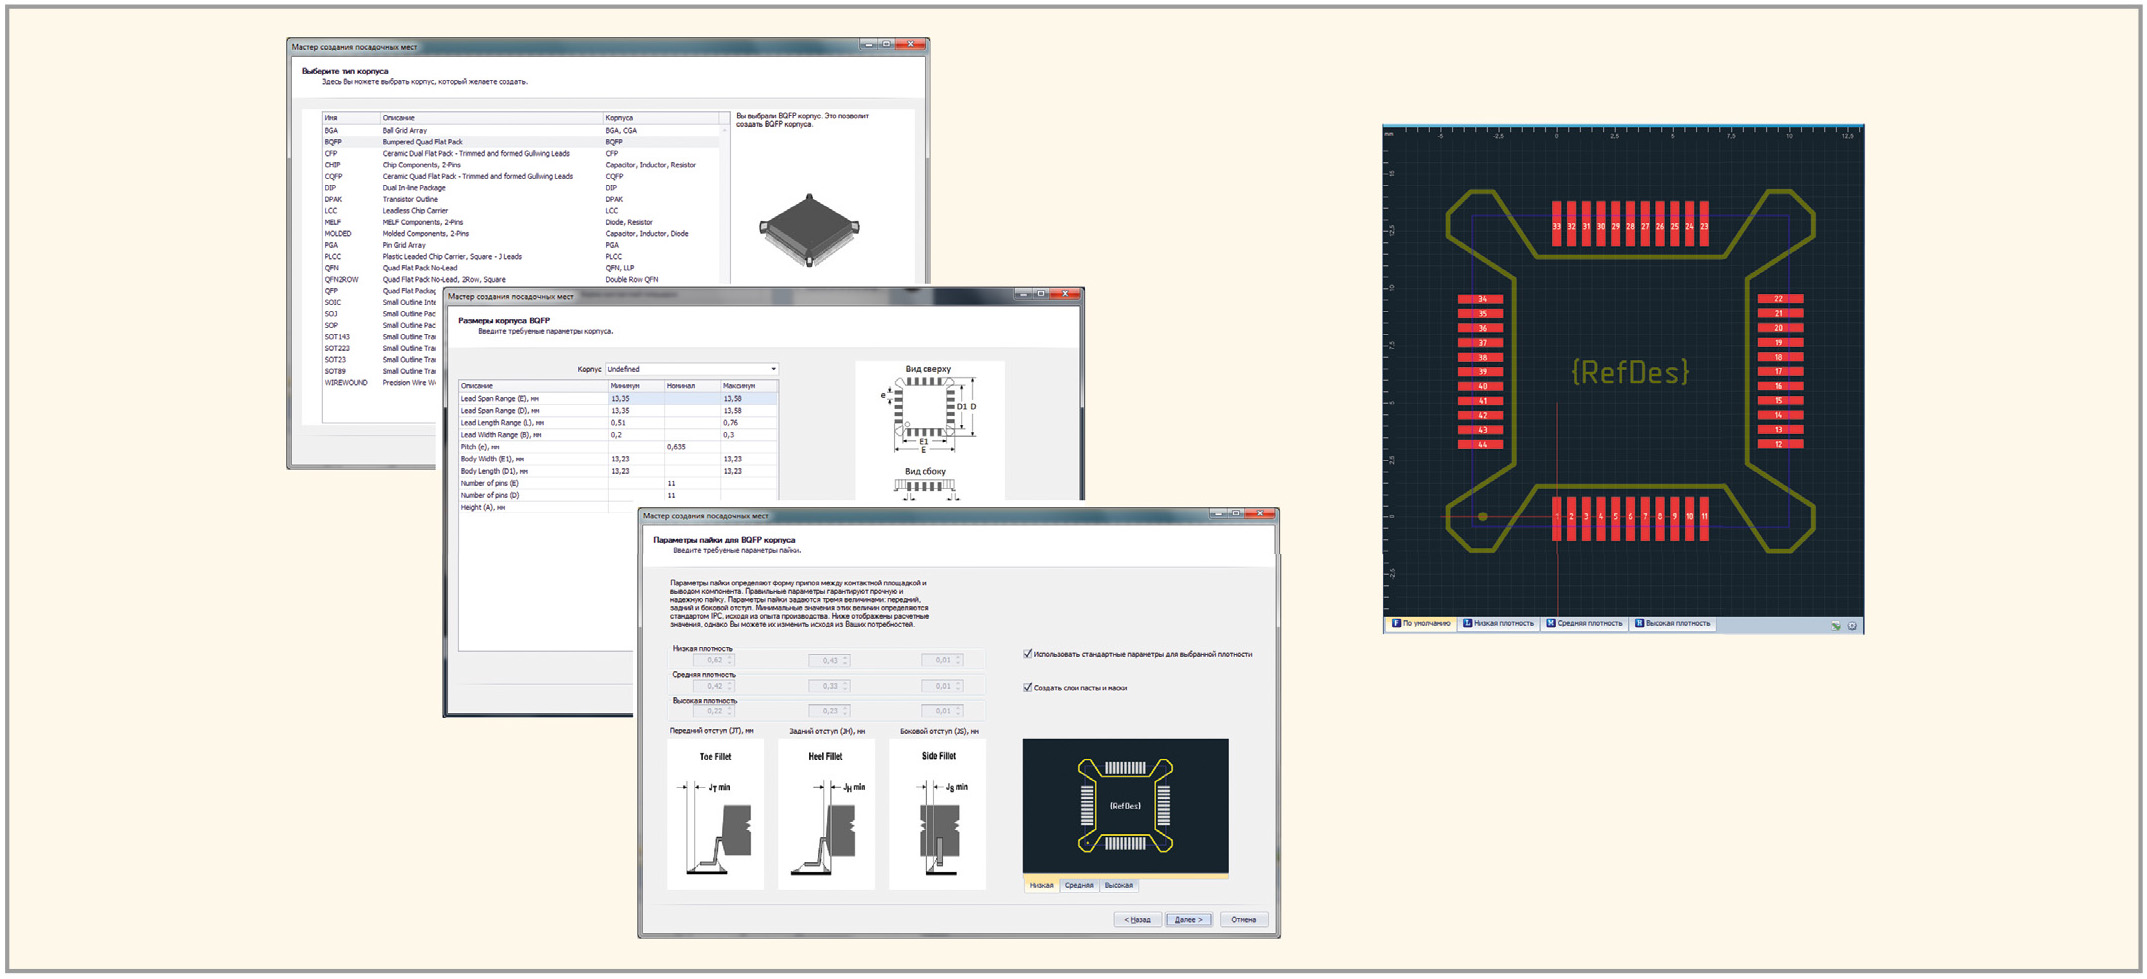Click Lead Length Range (L) minimum cell 0,51

pyautogui.click(x=636, y=423)
